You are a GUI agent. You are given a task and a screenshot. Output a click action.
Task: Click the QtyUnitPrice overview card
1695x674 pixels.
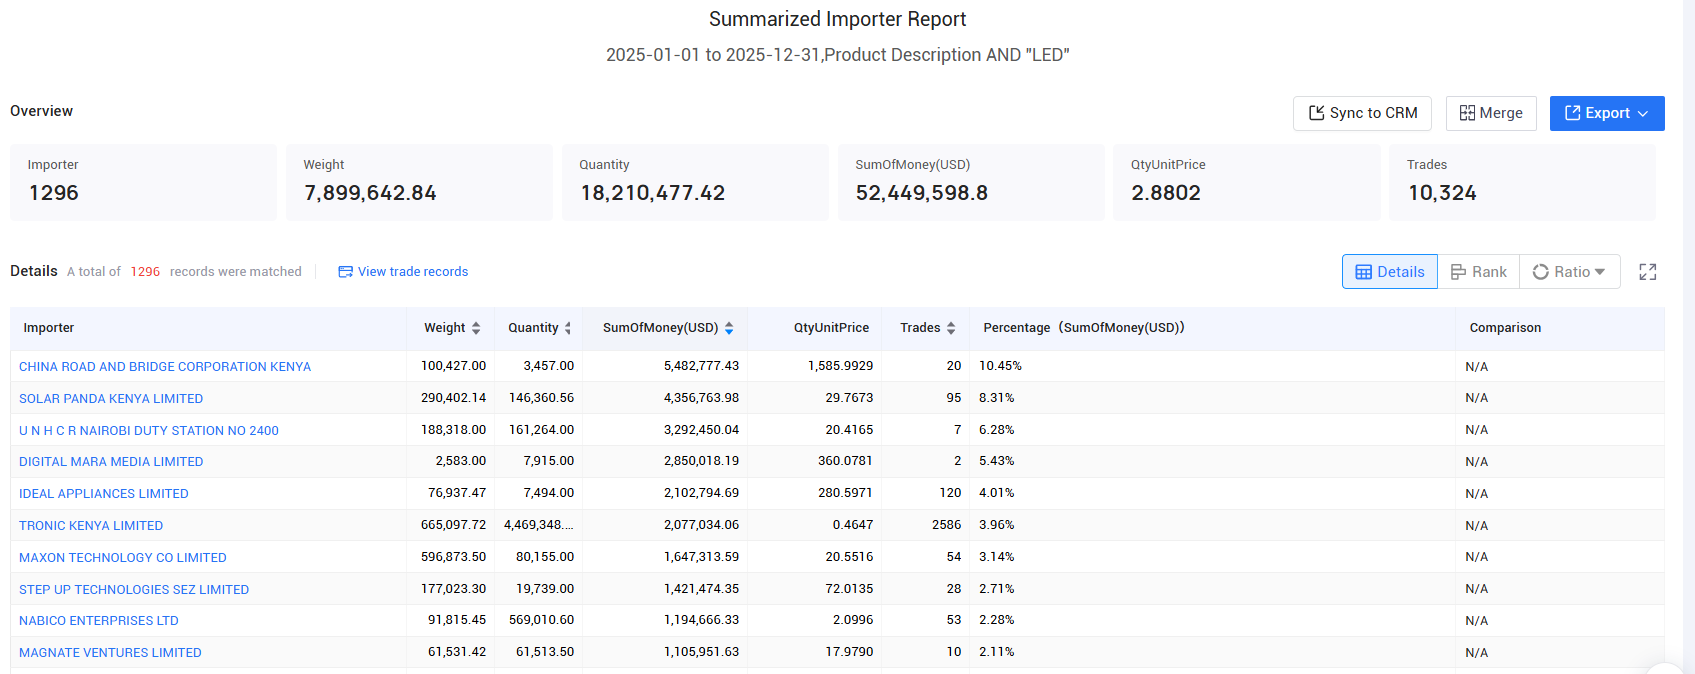pos(1247,182)
